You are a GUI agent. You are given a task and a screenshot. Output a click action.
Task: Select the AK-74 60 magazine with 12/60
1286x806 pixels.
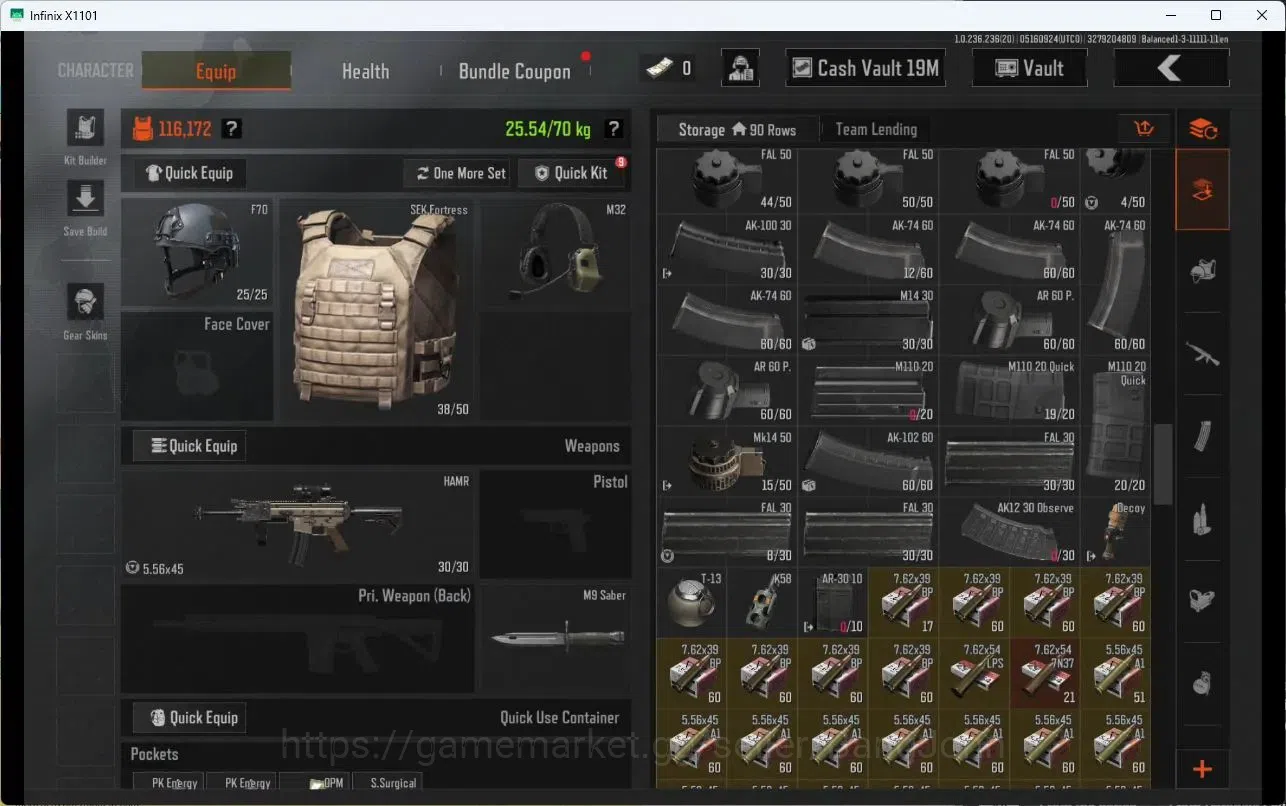click(x=868, y=249)
